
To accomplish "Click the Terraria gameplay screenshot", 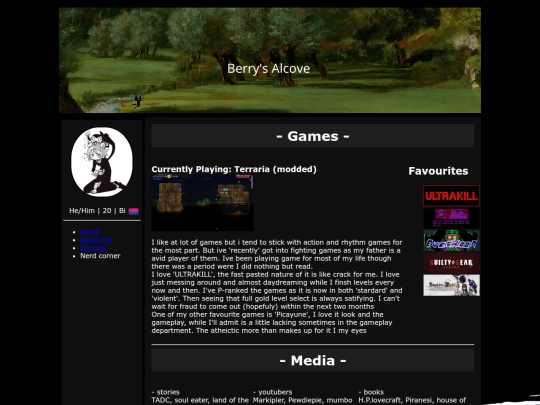I will (x=202, y=202).
